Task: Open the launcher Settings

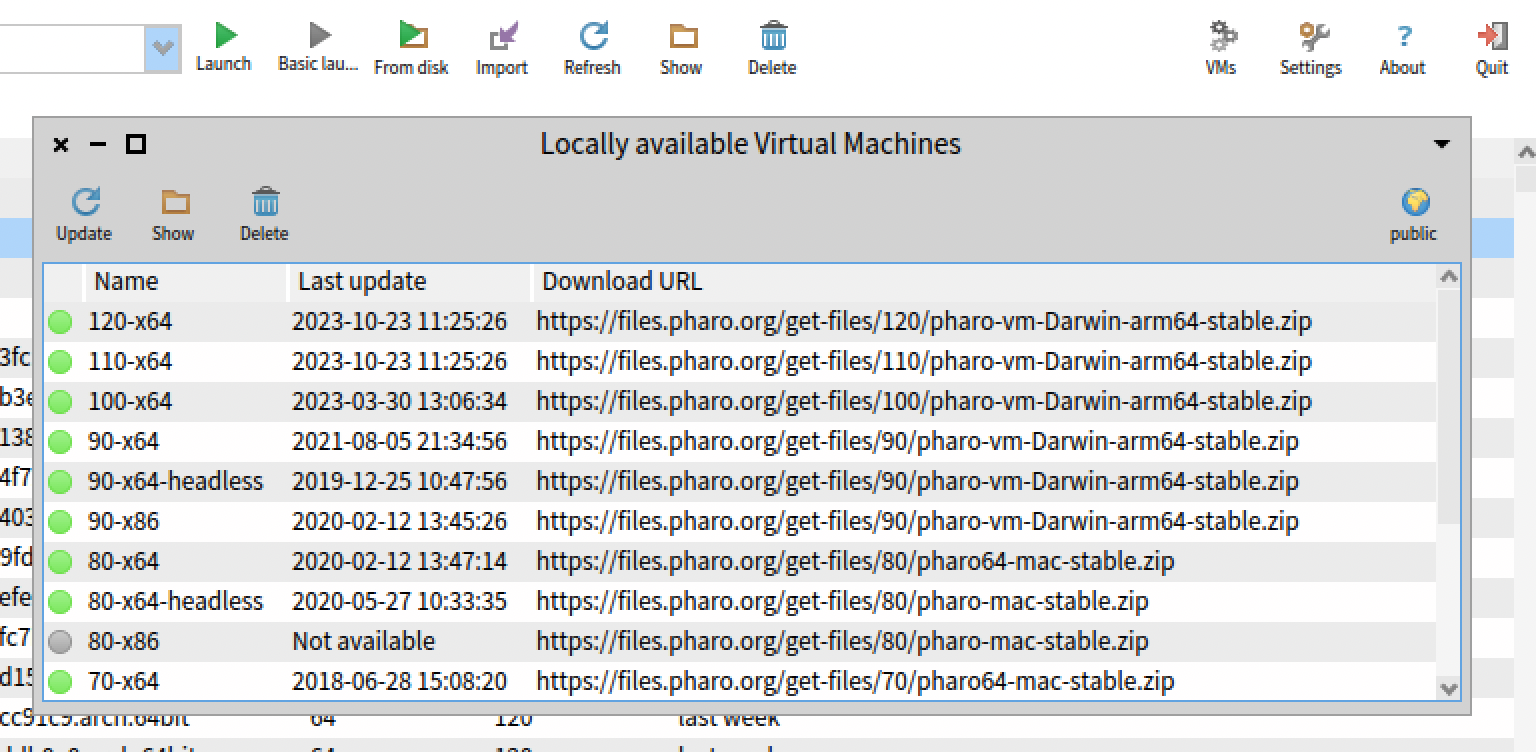Action: coord(1310,38)
